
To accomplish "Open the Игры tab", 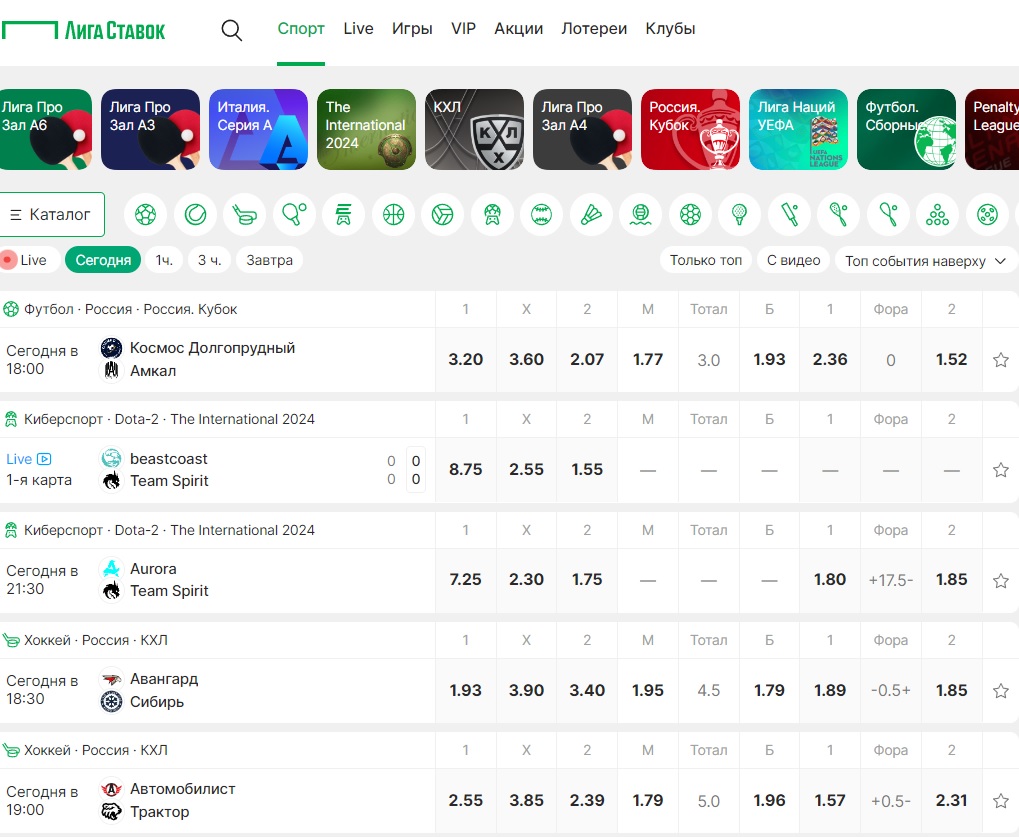I will tap(412, 29).
